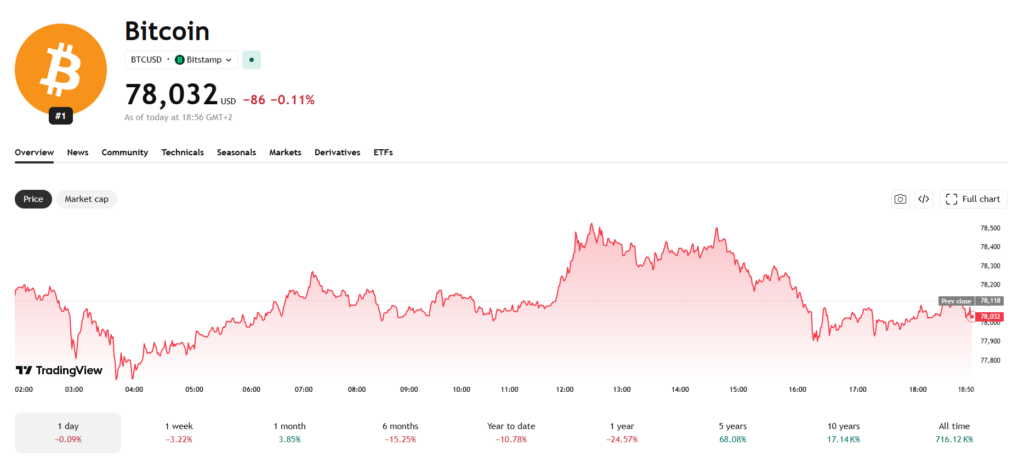The height and width of the screenshot is (462, 1024).
Task: Click the orange Bitcoin logo
Action: coord(61,69)
